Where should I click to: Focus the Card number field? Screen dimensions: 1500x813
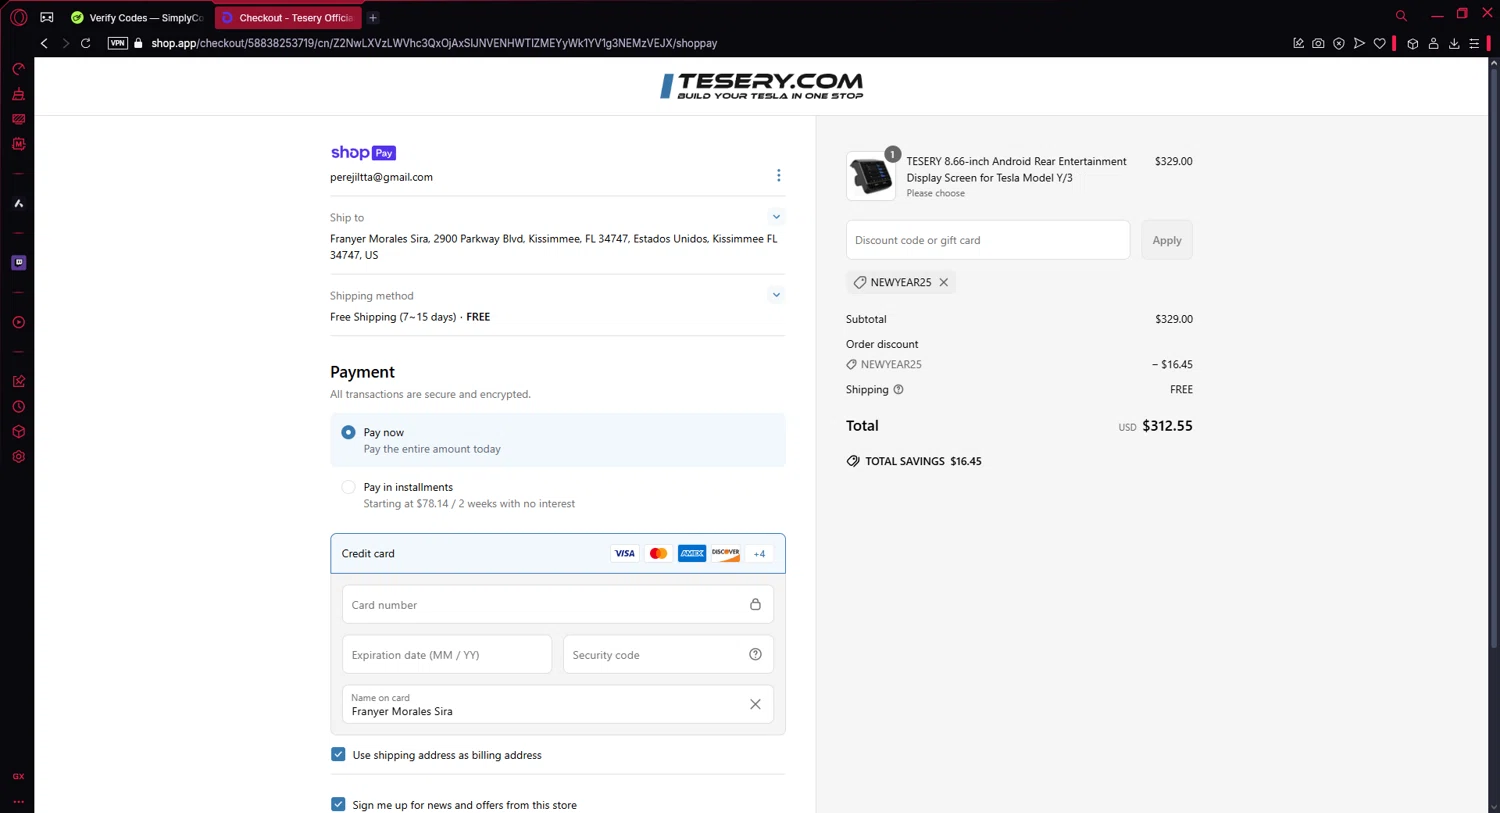point(558,604)
